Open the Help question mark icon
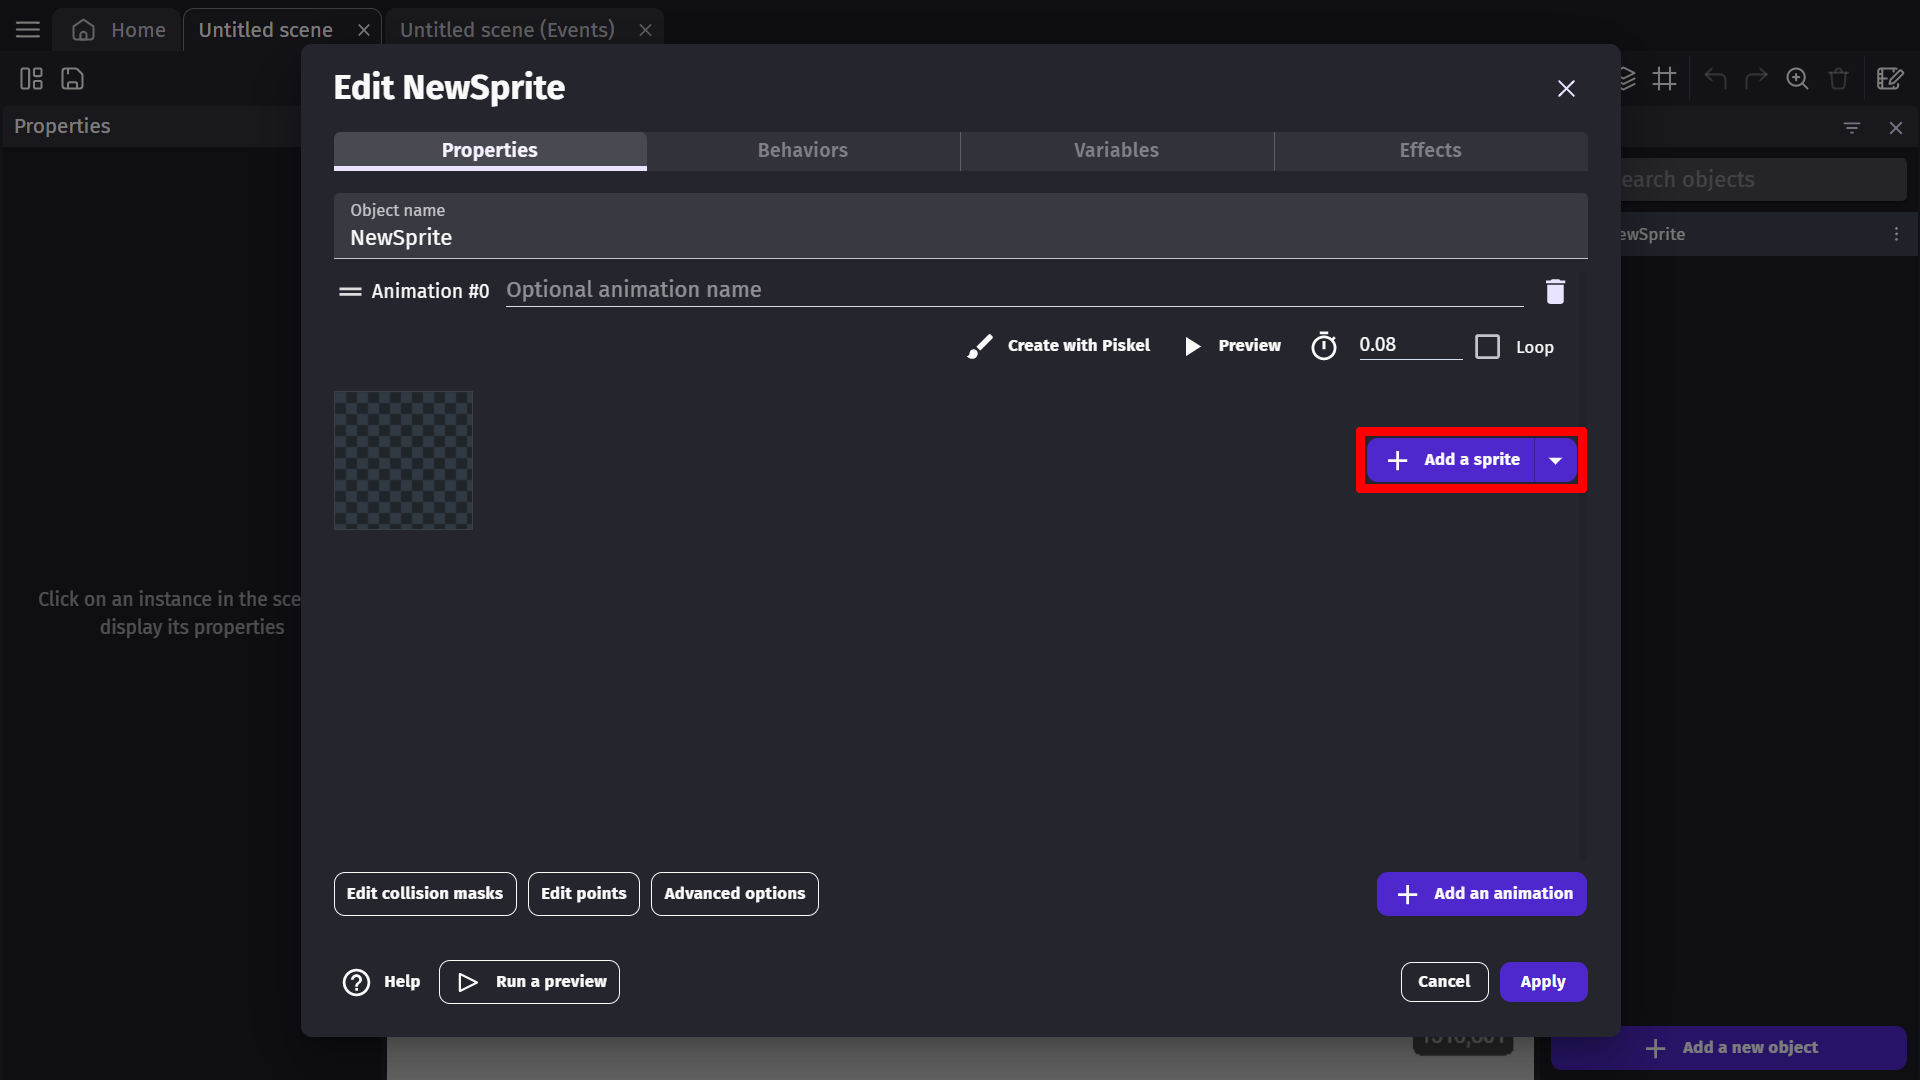Screen dimensions: 1920x1080 pos(356,982)
